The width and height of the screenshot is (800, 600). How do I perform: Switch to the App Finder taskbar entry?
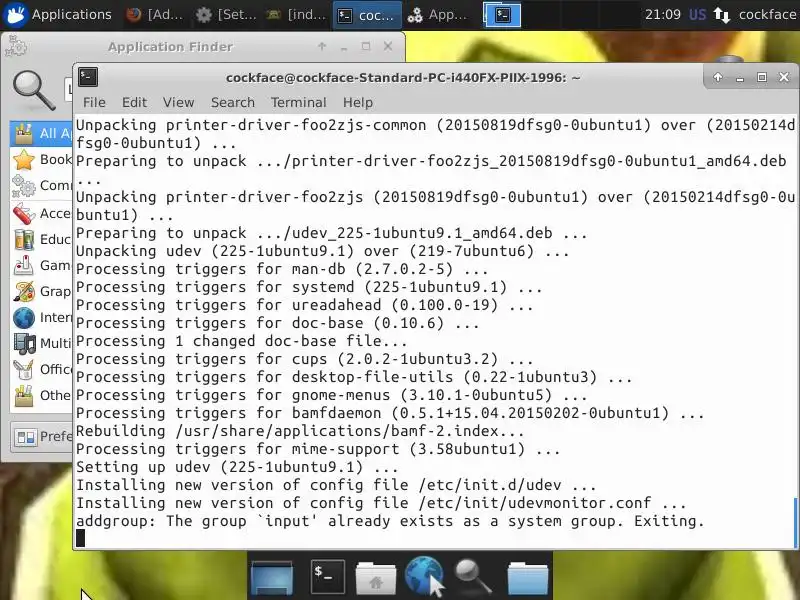(x=438, y=15)
